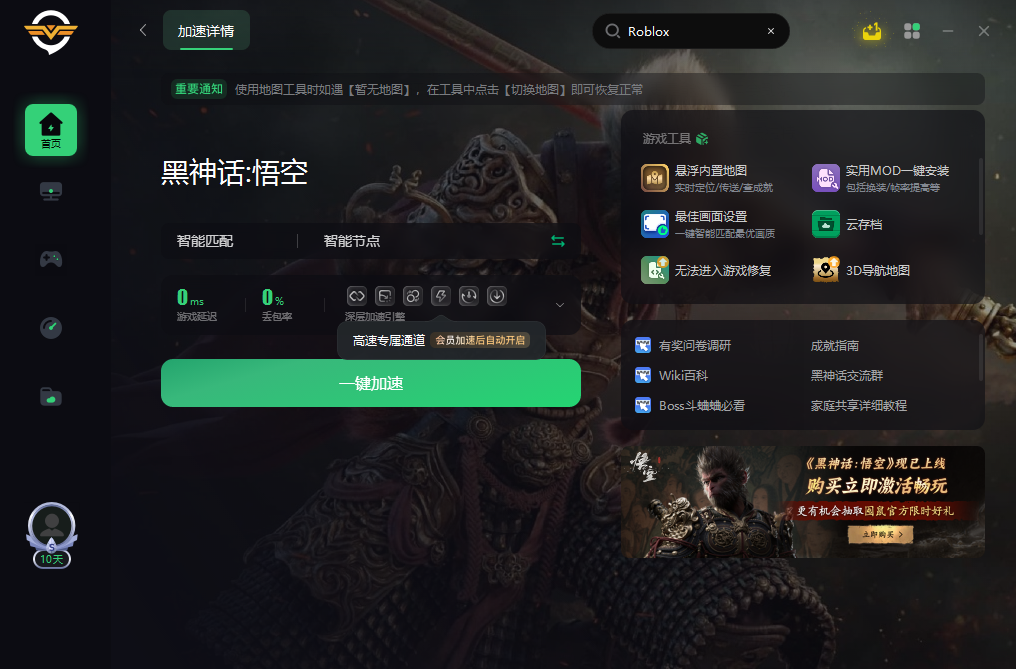Expand the deep acceleration engine chevron
This screenshot has width=1016, height=669.
tap(560, 305)
